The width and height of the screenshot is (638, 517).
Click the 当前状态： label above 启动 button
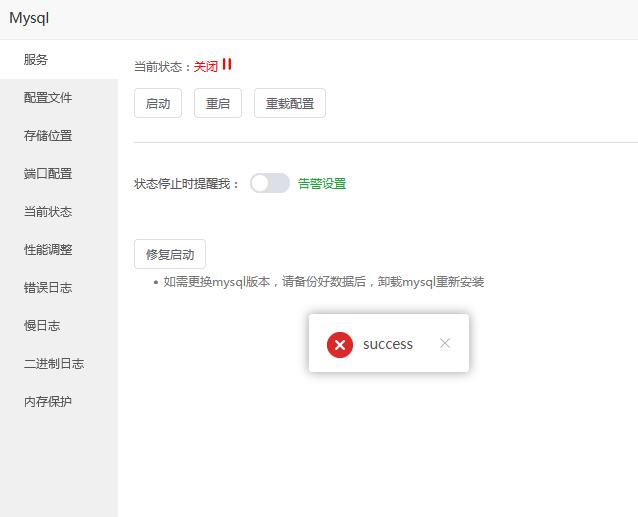pyautogui.click(x=163, y=66)
